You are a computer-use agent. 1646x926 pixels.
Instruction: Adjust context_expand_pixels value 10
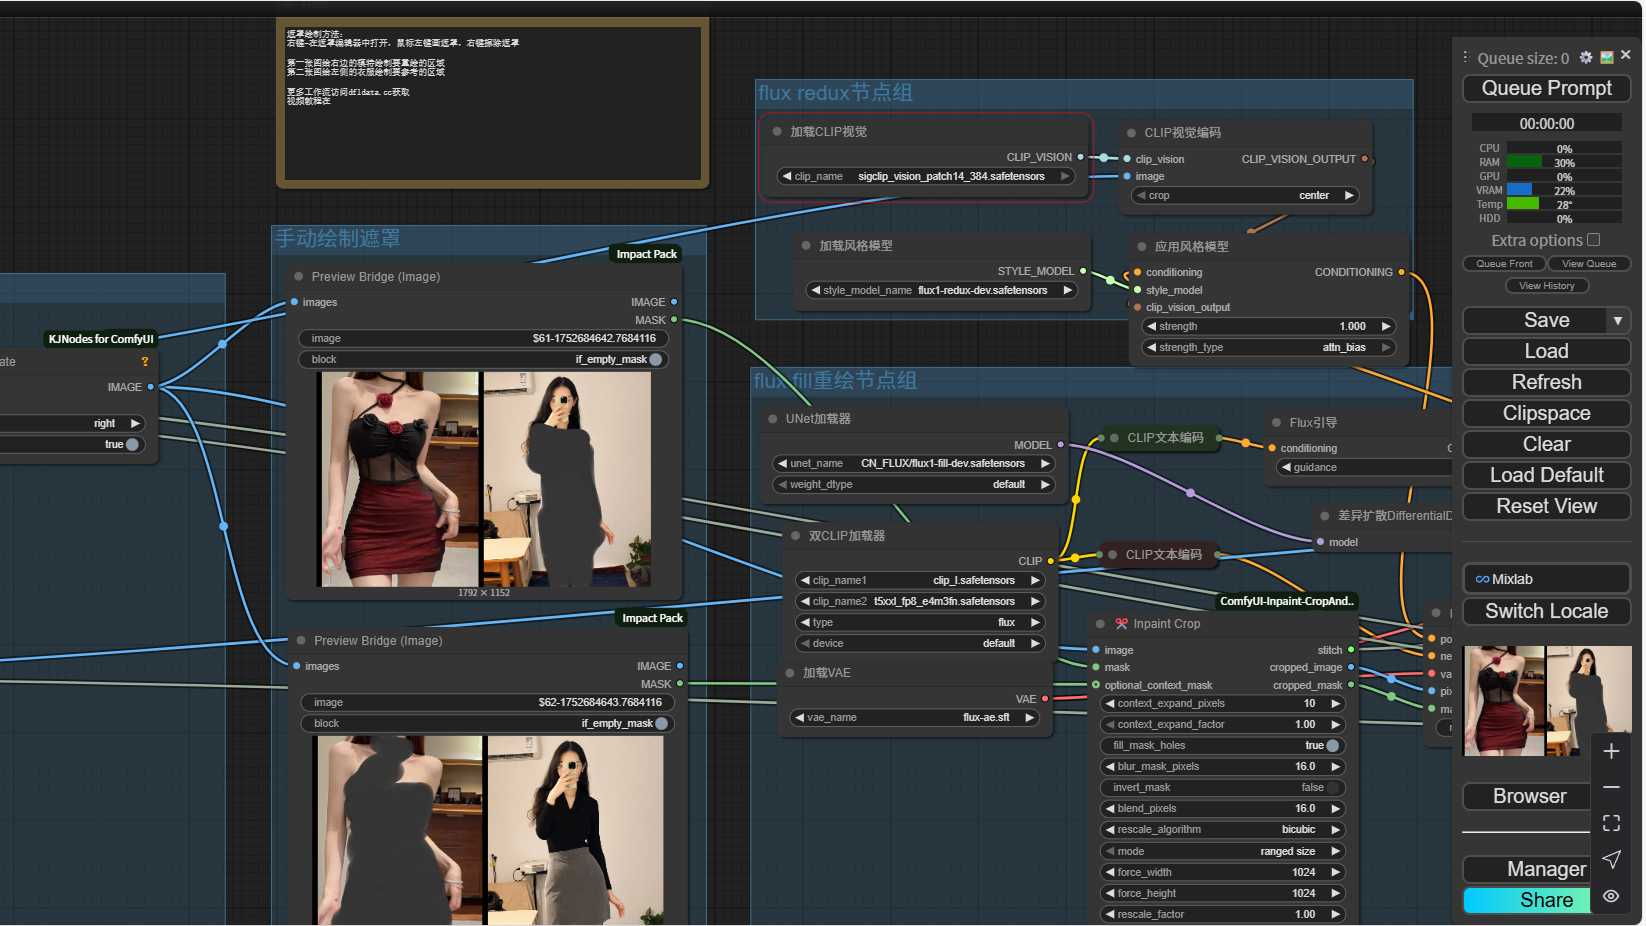coord(1222,703)
